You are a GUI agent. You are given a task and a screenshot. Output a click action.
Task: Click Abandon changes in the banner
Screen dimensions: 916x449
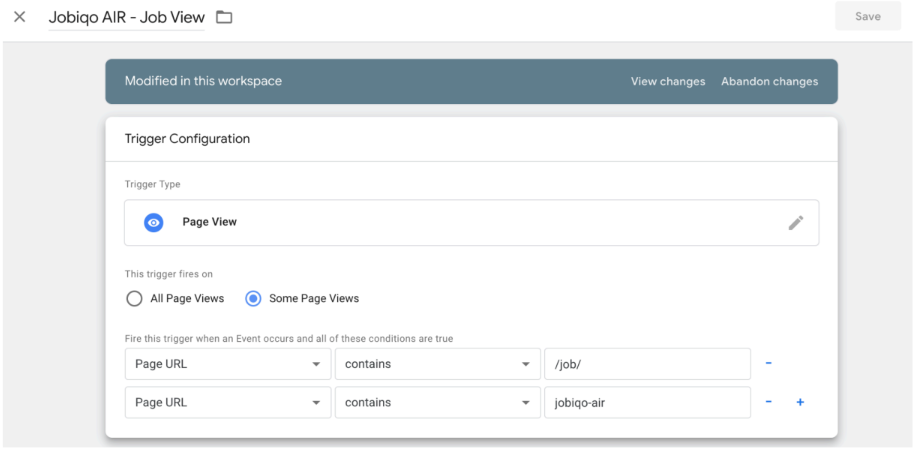coord(769,81)
